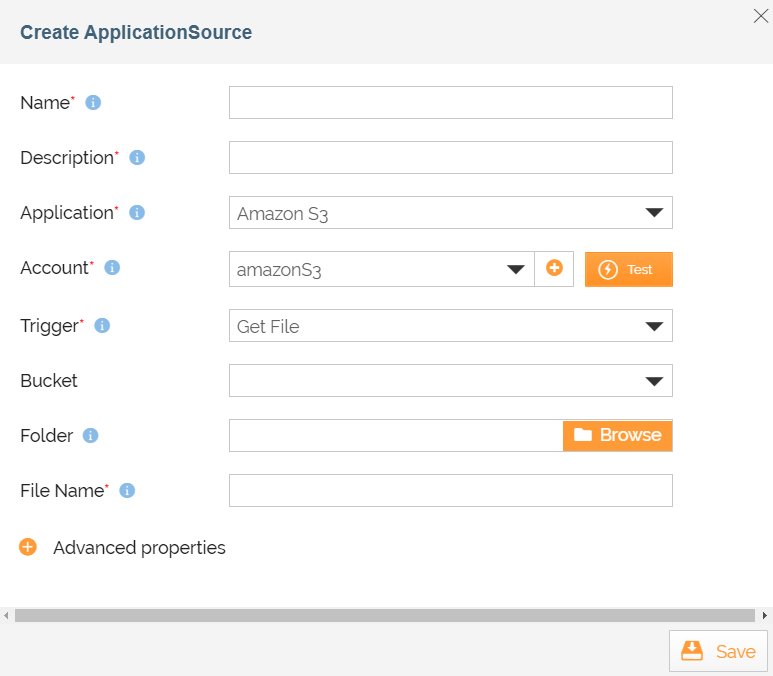Open the Application dropdown showing Amazon S3
The image size is (773, 676).
point(450,213)
